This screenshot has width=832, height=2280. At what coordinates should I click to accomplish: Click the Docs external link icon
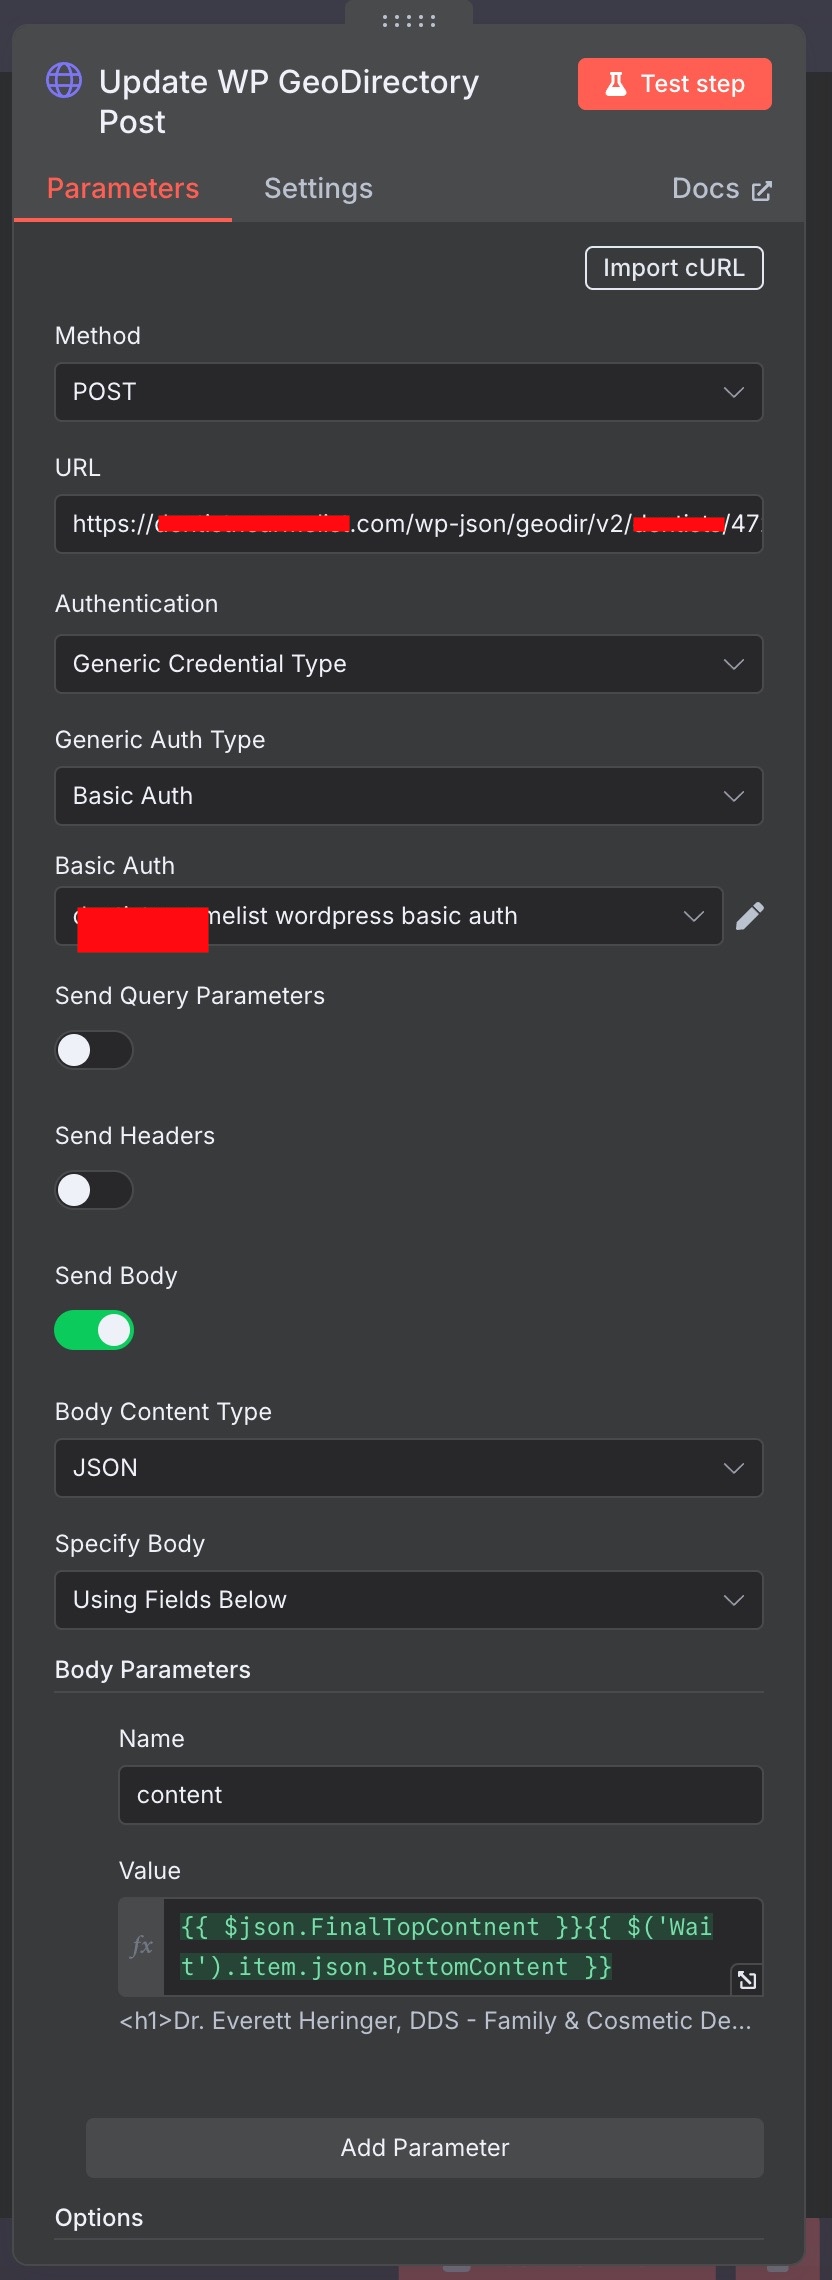[762, 190]
